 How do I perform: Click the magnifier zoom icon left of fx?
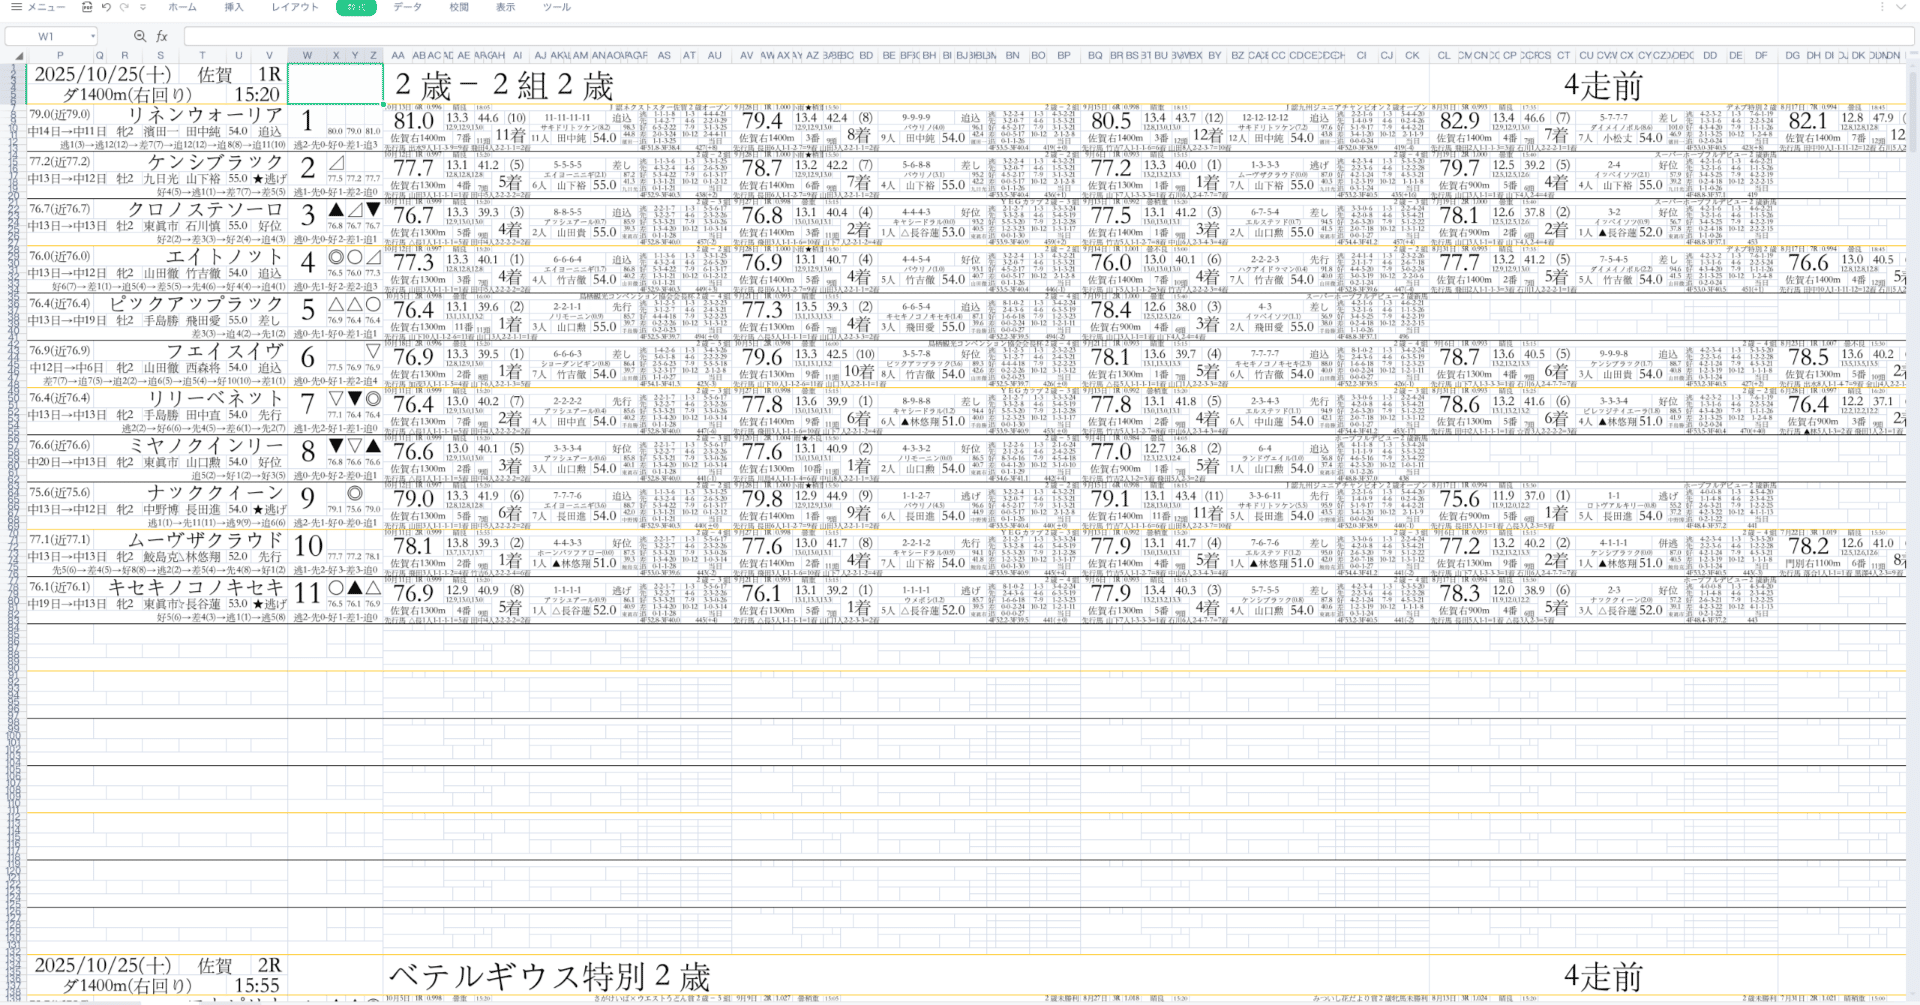click(x=140, y=35)
